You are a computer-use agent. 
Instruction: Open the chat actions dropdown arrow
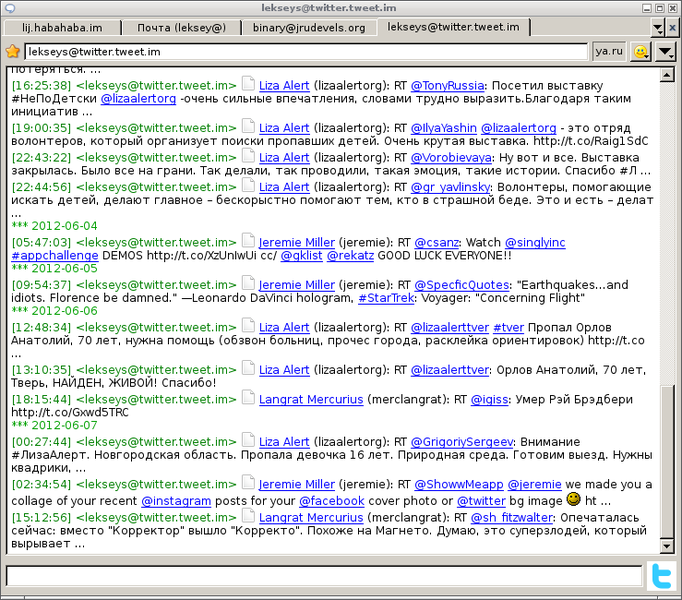[665, 51]
